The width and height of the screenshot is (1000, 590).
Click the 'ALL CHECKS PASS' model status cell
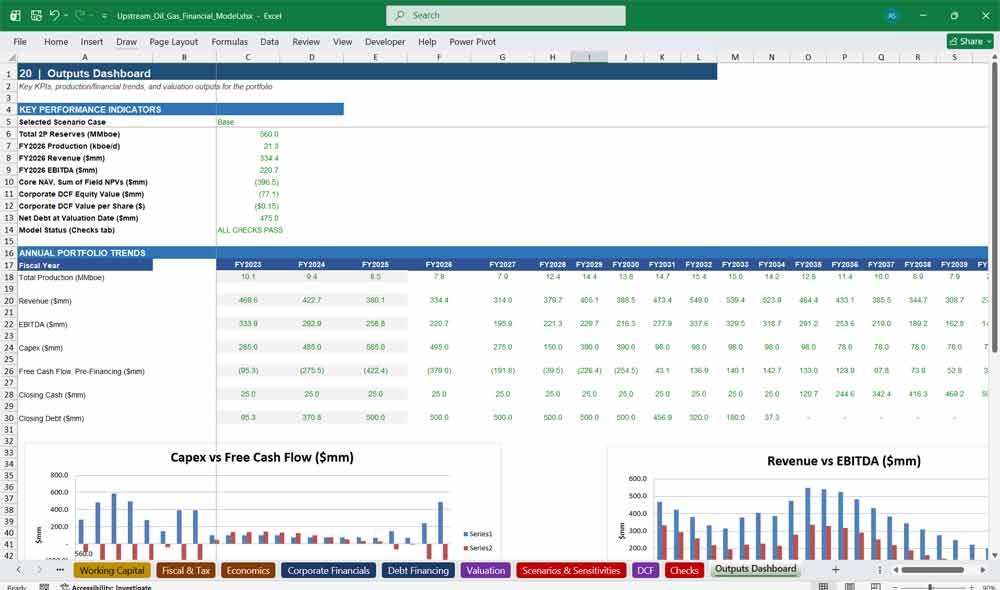(250, 230)
